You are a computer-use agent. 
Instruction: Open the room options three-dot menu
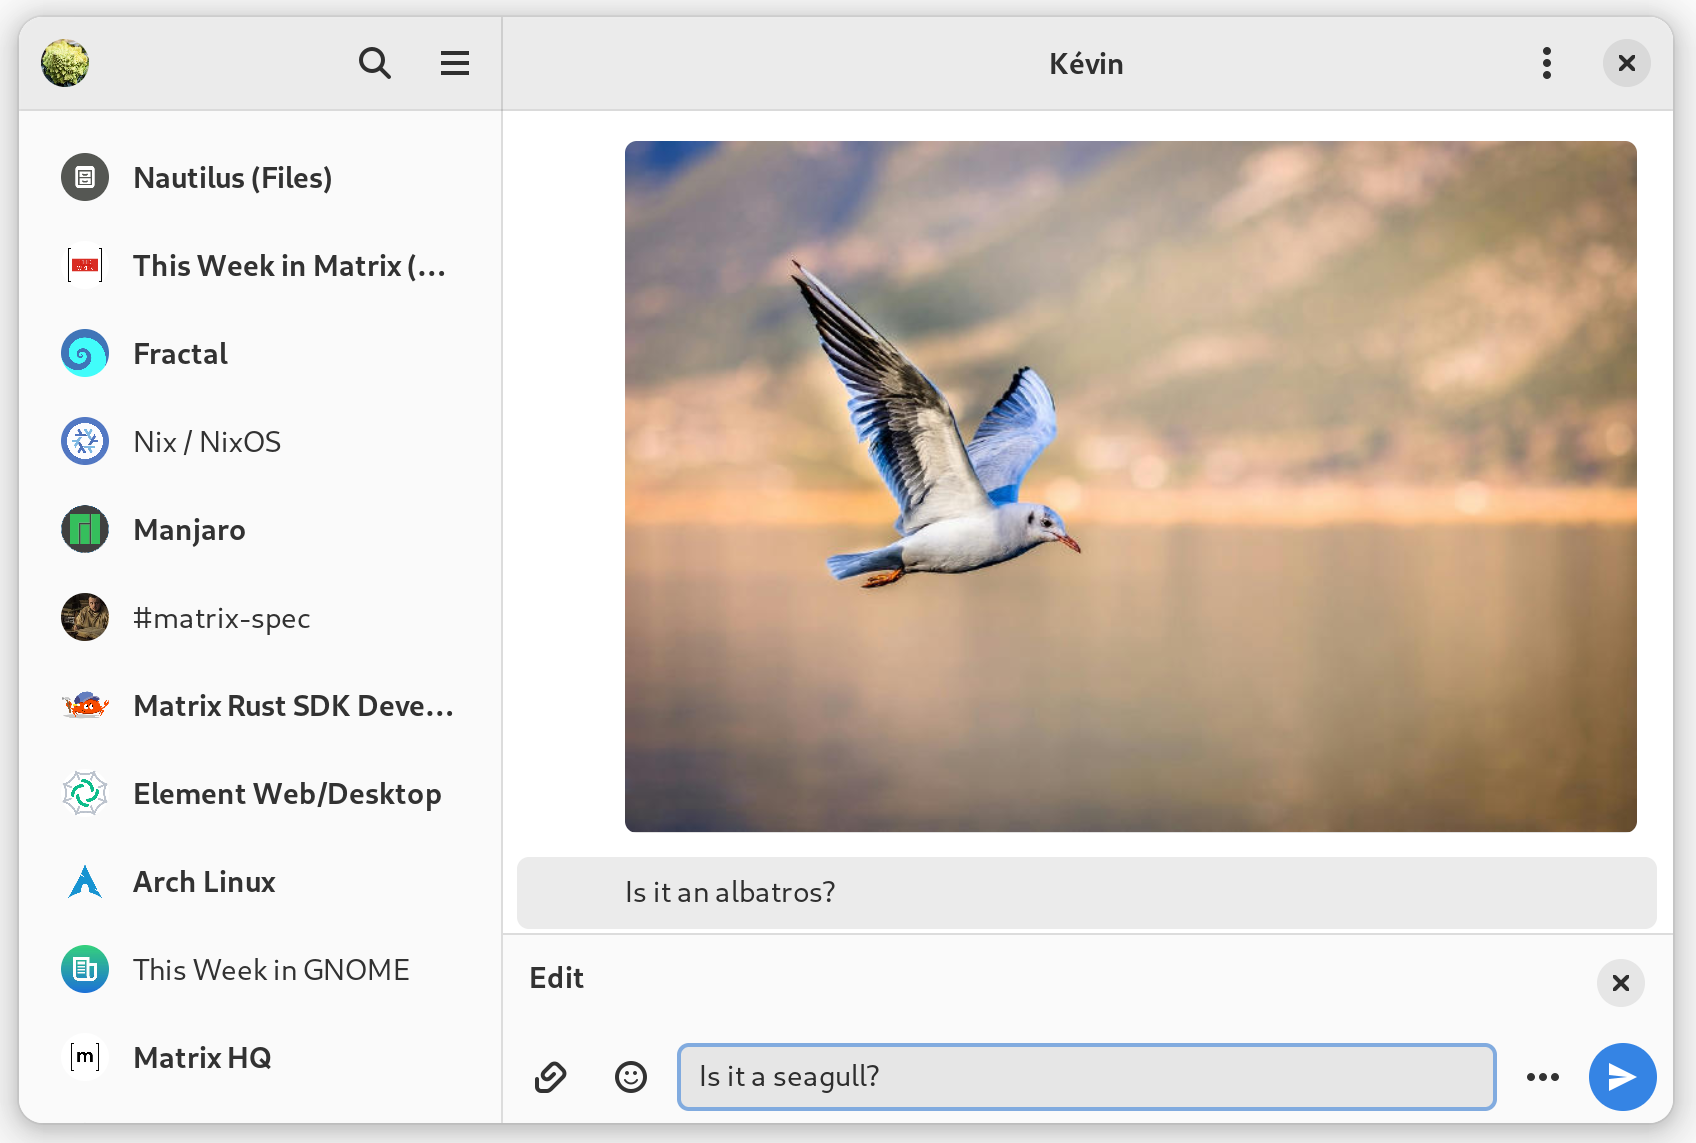(x=1546, y=63)
